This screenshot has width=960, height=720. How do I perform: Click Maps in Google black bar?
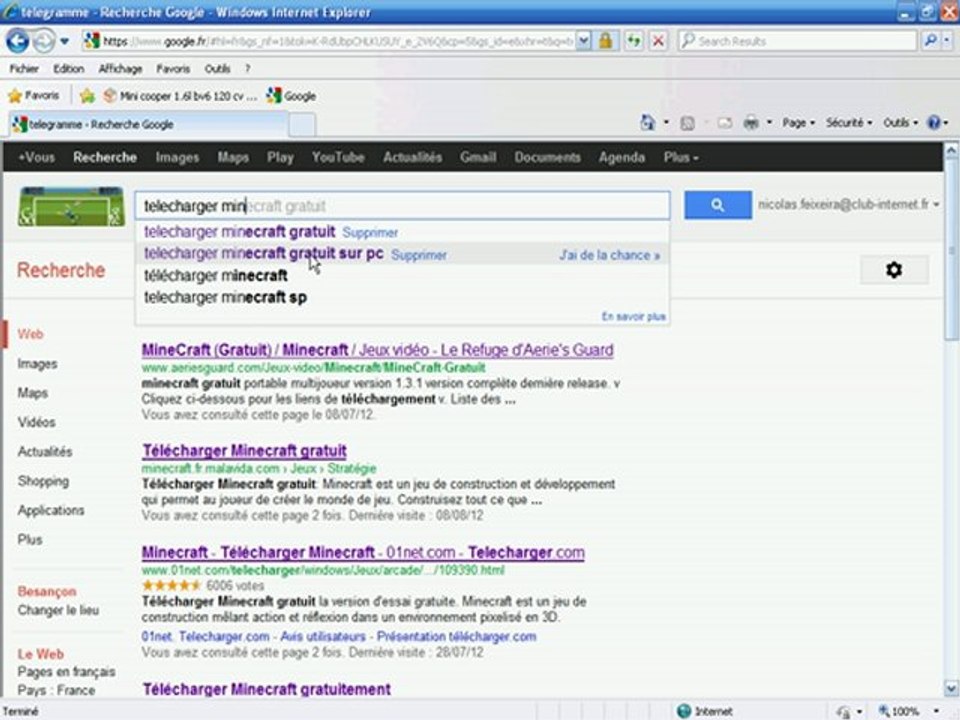(x=233, y=157)
